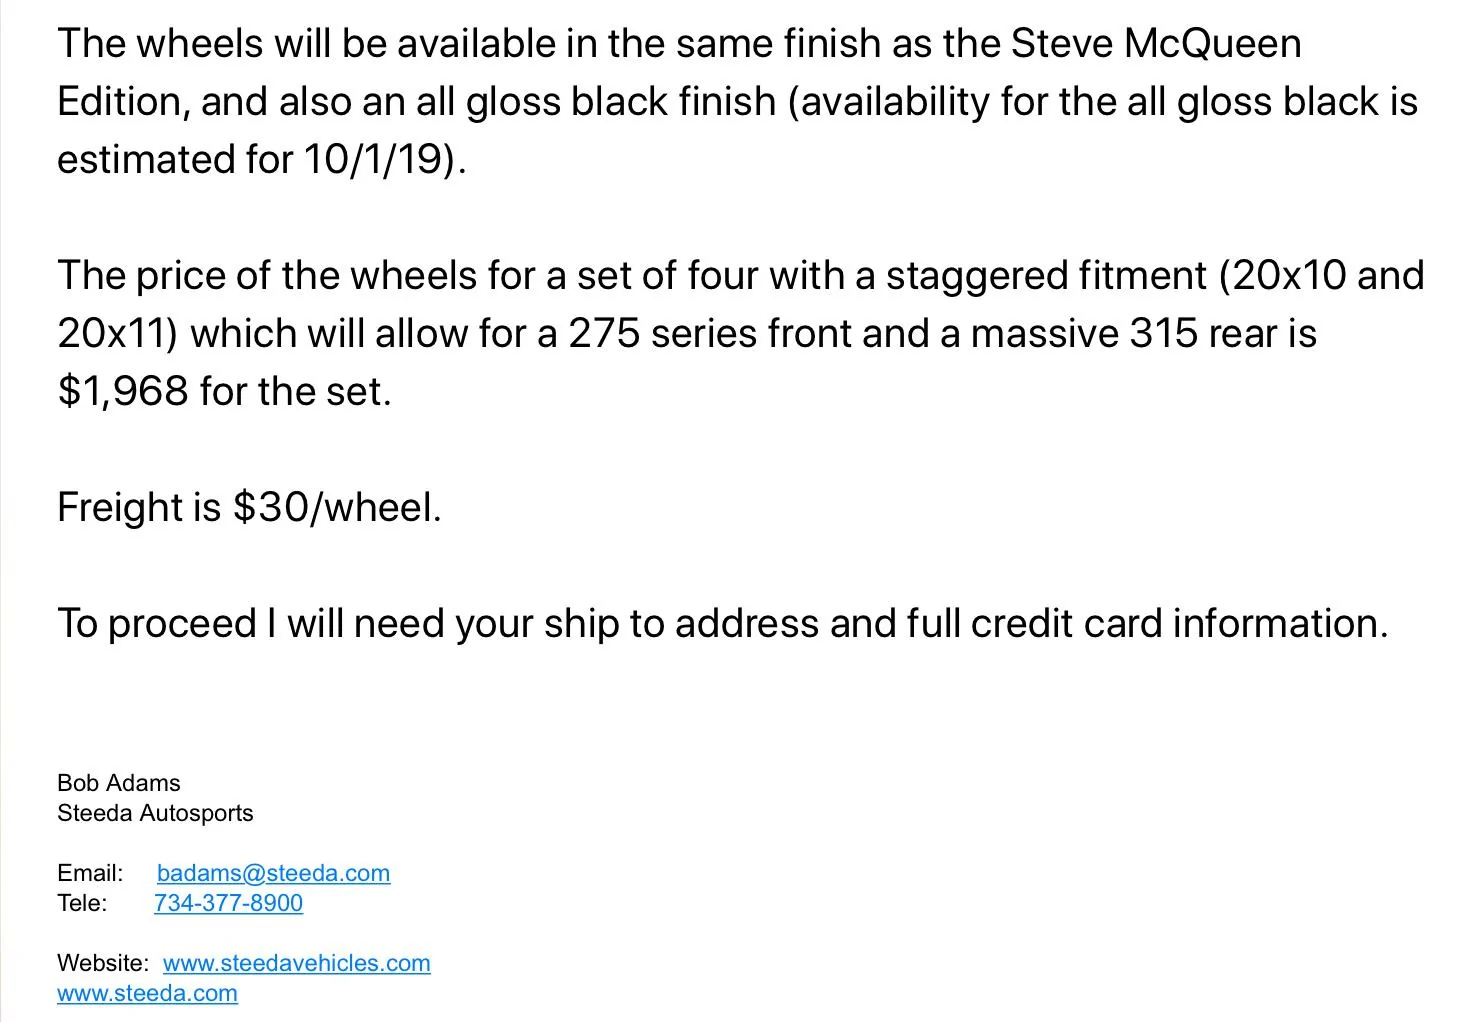Screen dimensions: 1481x1022
Task: Tap the 734-377-8900 phone number link
Action: pyautogui.click(x=228, y=903)
